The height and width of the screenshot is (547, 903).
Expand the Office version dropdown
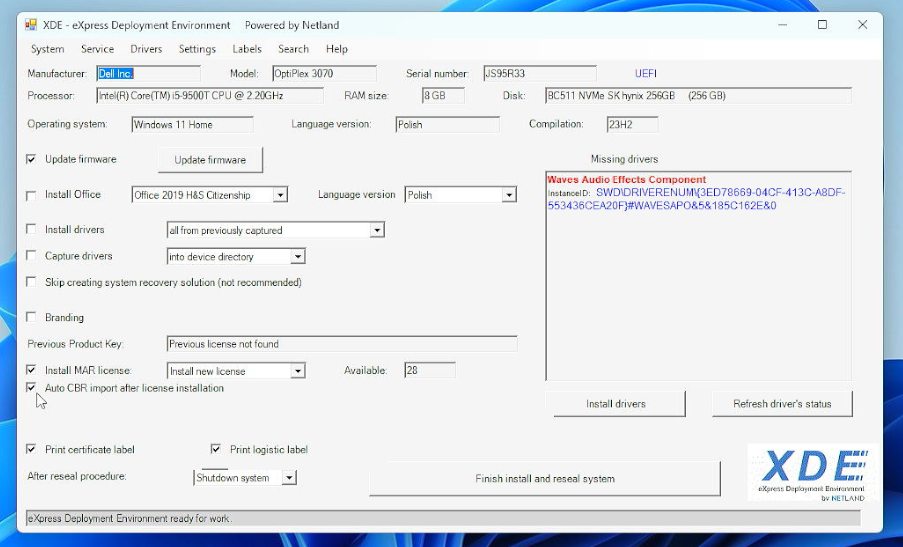[x=280, y=195]
